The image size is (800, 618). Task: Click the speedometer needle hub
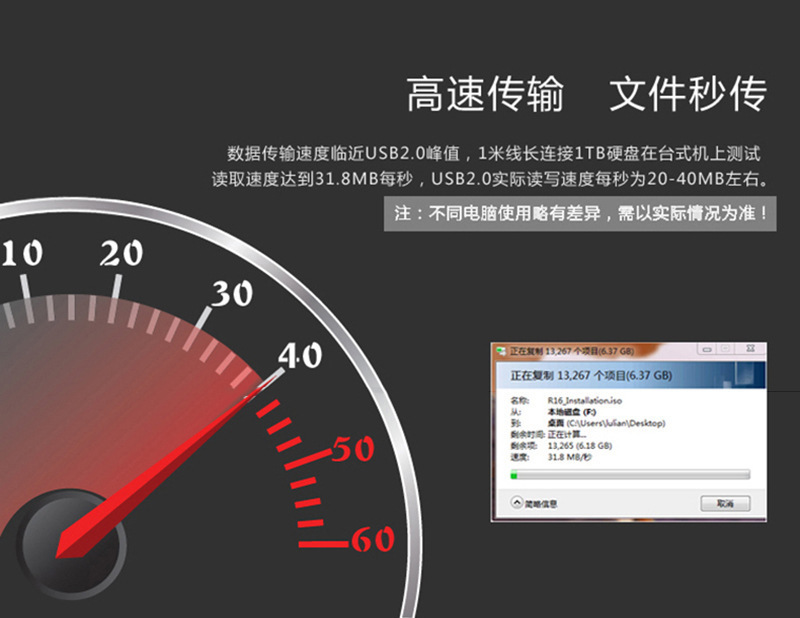coord(71,543)
